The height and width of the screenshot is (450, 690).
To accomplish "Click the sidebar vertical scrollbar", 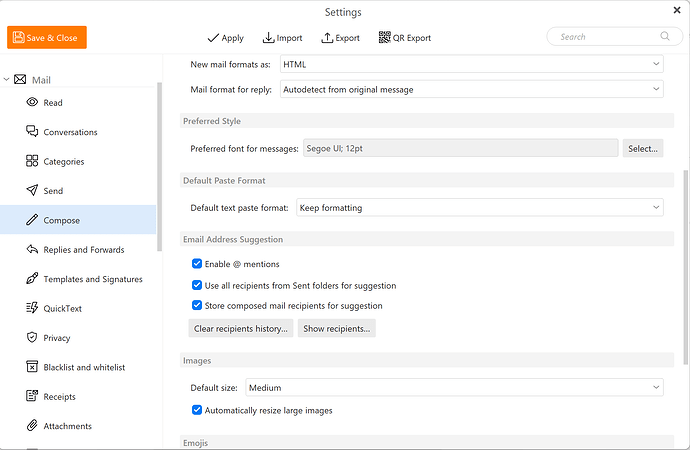I will coord(159,167).
